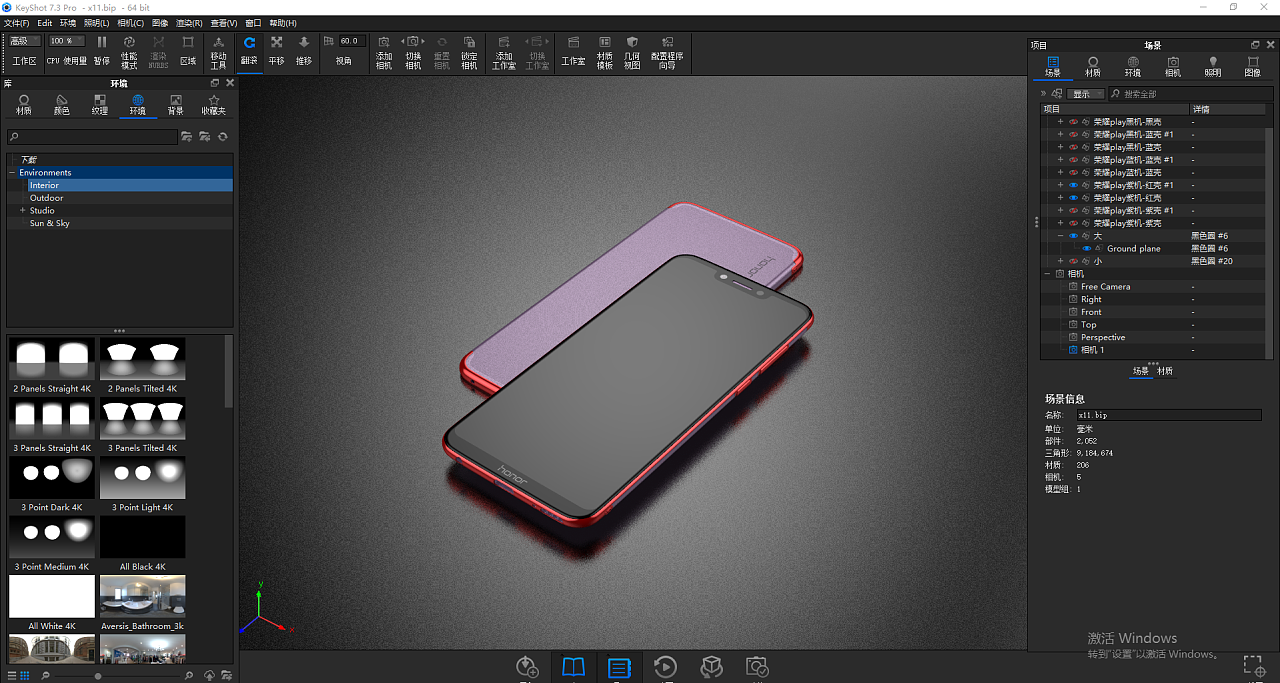This screenshot has width=1280, height=683.
Task: Expand the 小 group in scene tree
Action: pyautogui.click(x=1060, y=261)
